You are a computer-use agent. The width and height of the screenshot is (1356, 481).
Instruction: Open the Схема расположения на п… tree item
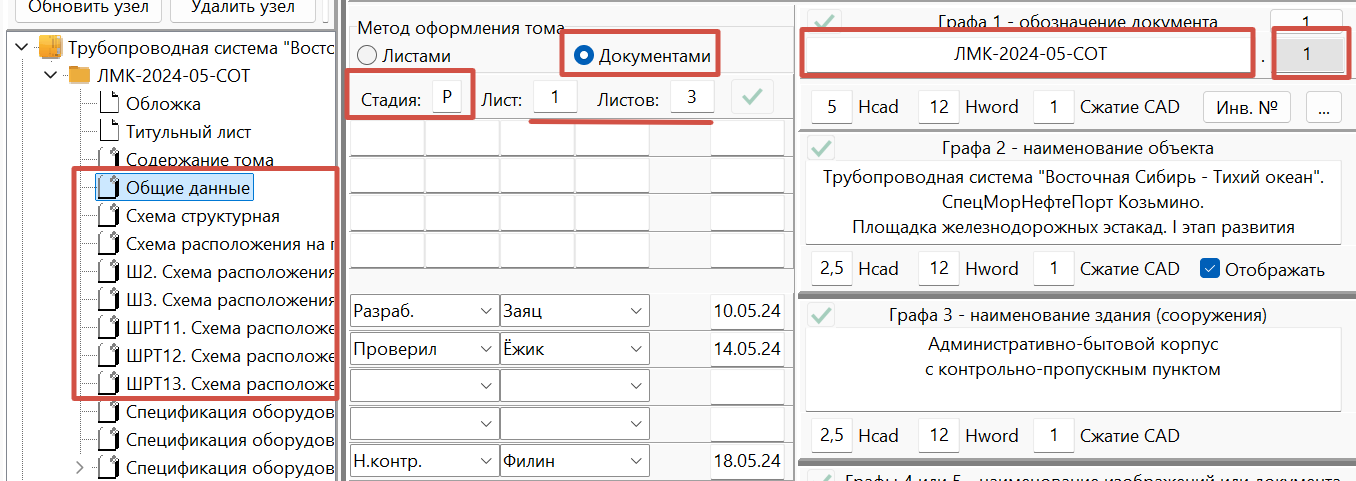point(230,244)
